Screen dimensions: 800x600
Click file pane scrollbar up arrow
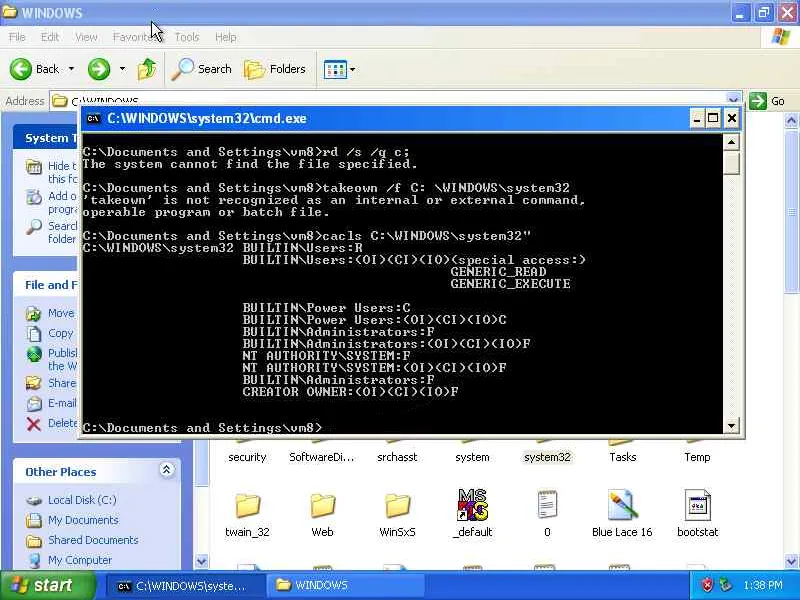click(x=791, y=120)
